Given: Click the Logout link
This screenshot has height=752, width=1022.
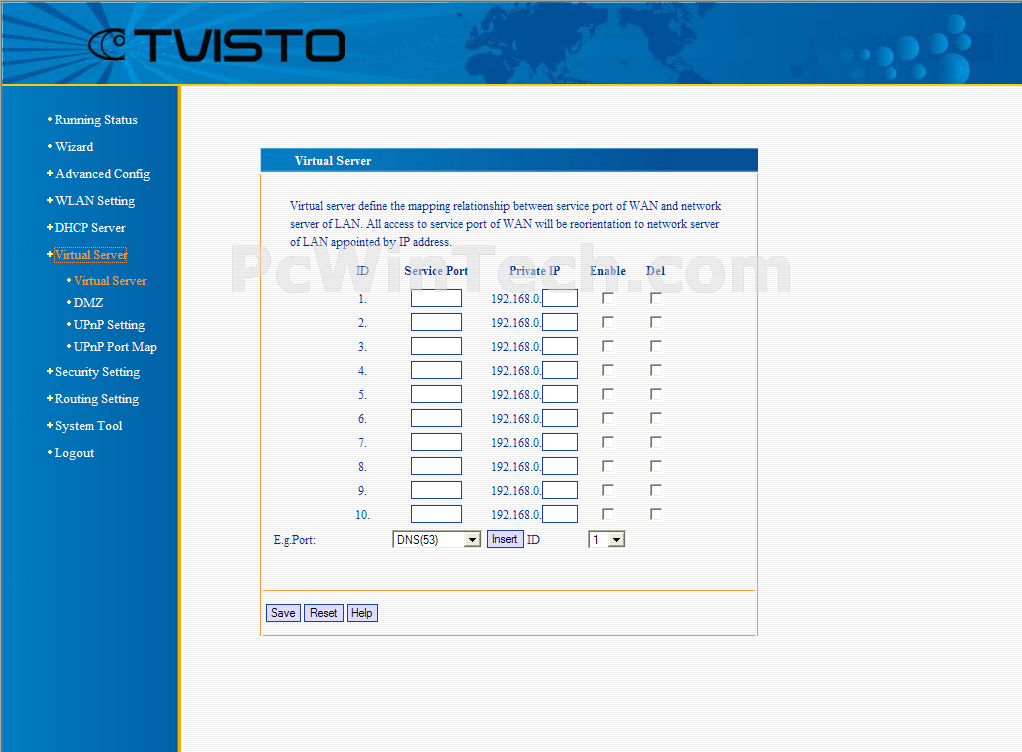Looking at the screenshot, I should (x=74, y=453).
